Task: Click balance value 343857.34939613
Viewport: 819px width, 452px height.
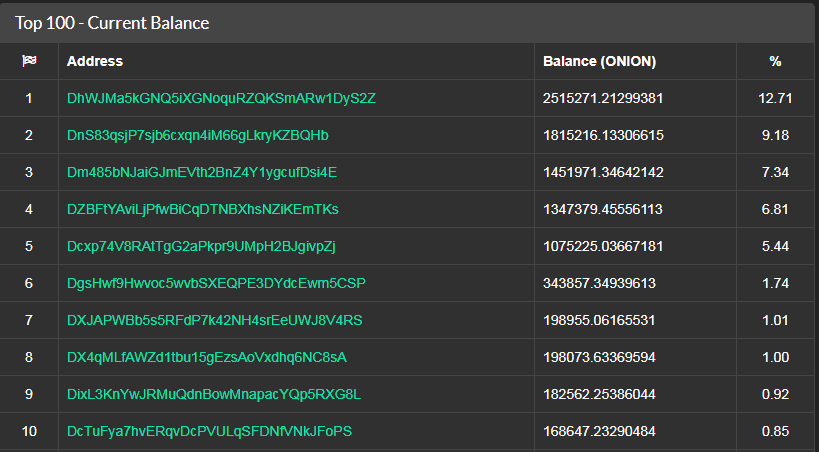Action: pos(599,283)
